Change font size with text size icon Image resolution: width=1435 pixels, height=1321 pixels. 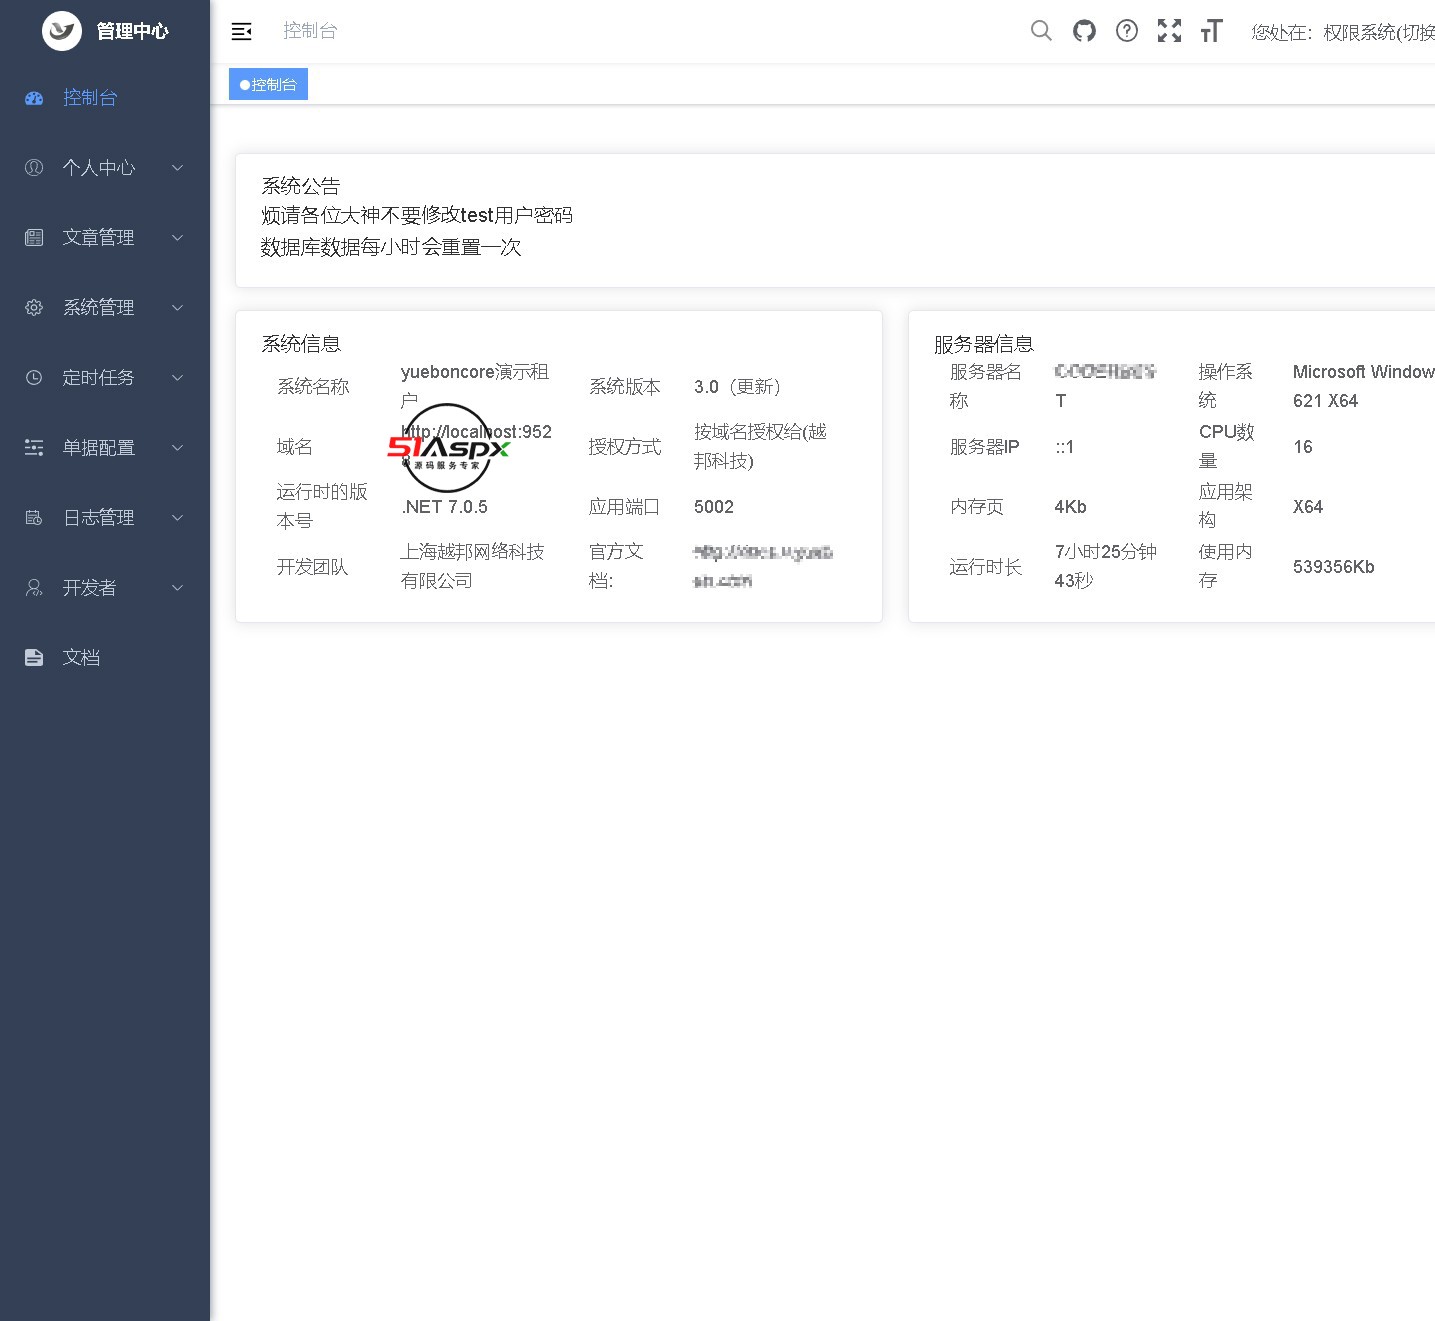pyautogui.click(x=1211, y=31)
